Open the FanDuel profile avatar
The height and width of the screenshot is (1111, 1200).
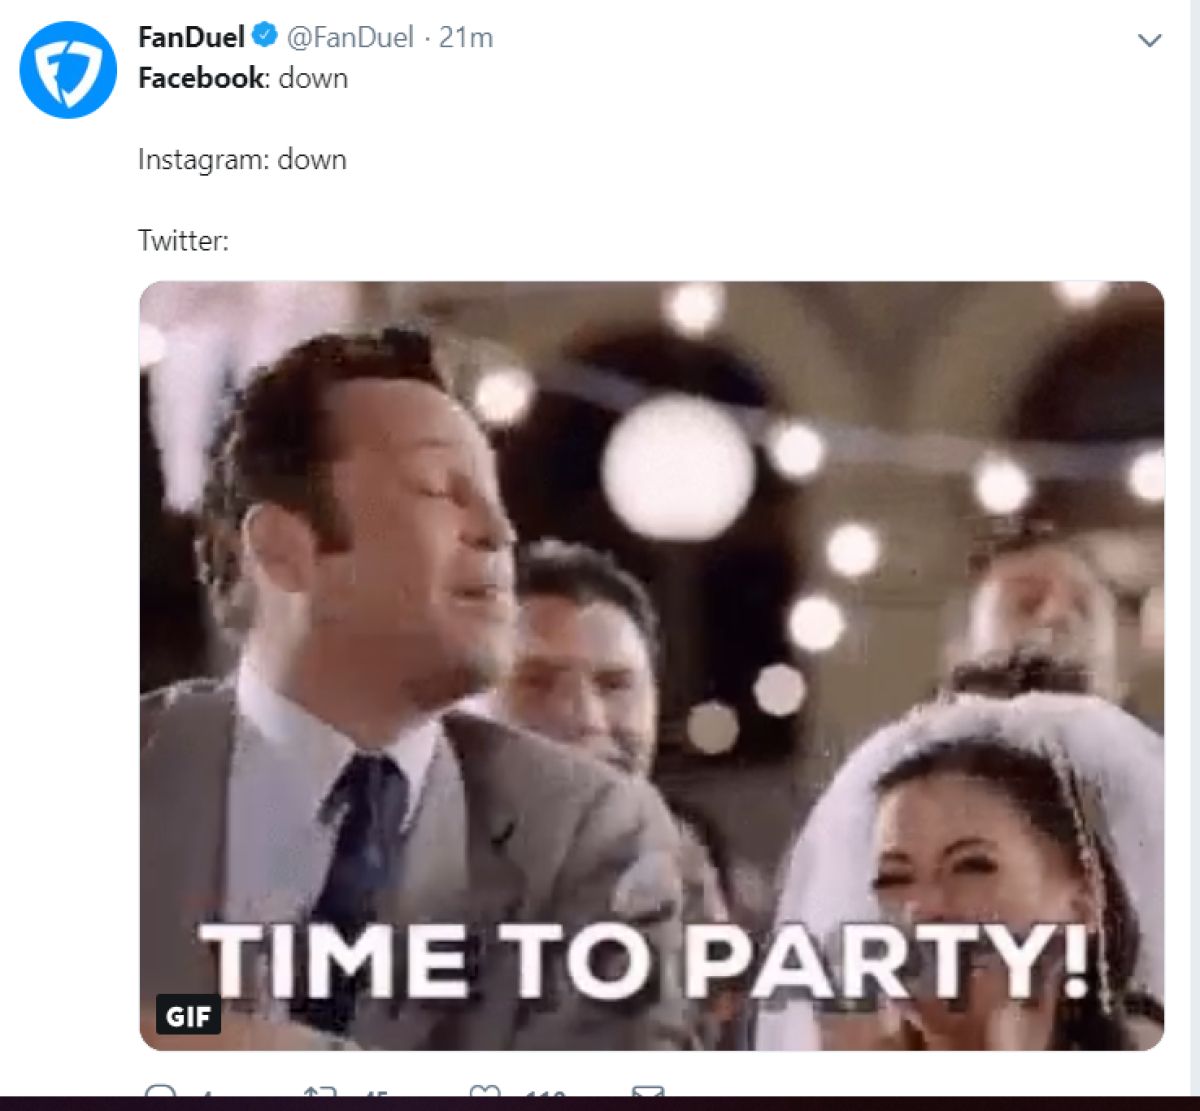(x=68, y=69)
